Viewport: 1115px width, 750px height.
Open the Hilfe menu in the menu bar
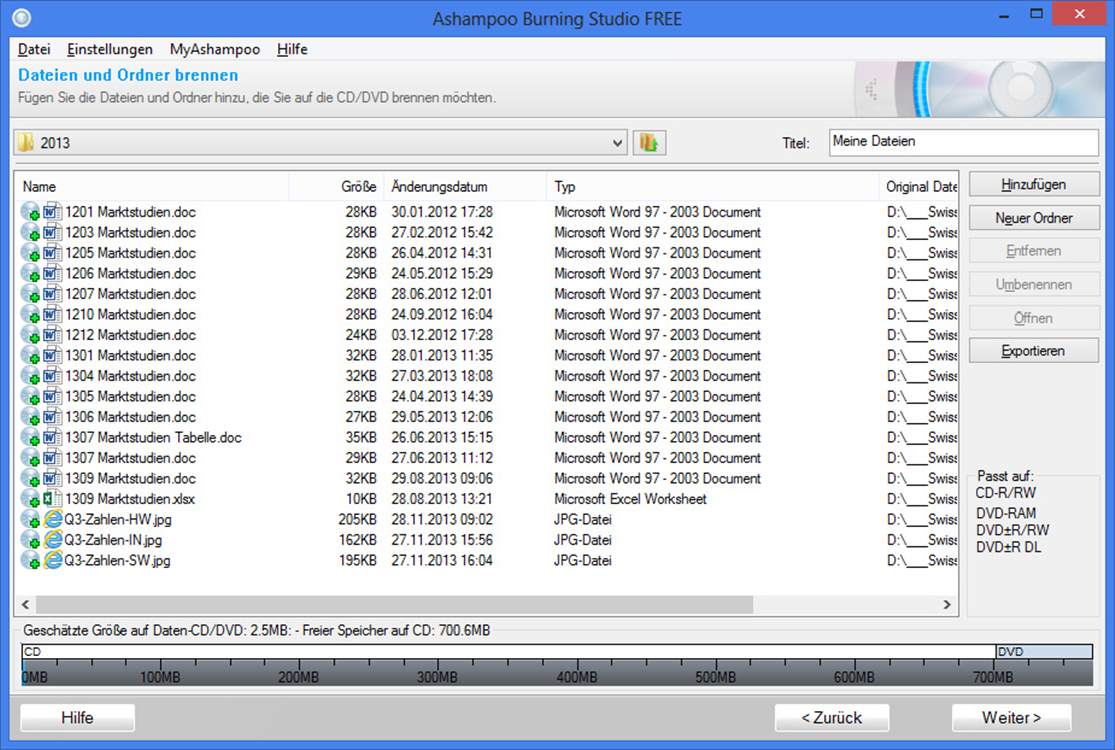point(292,49)
